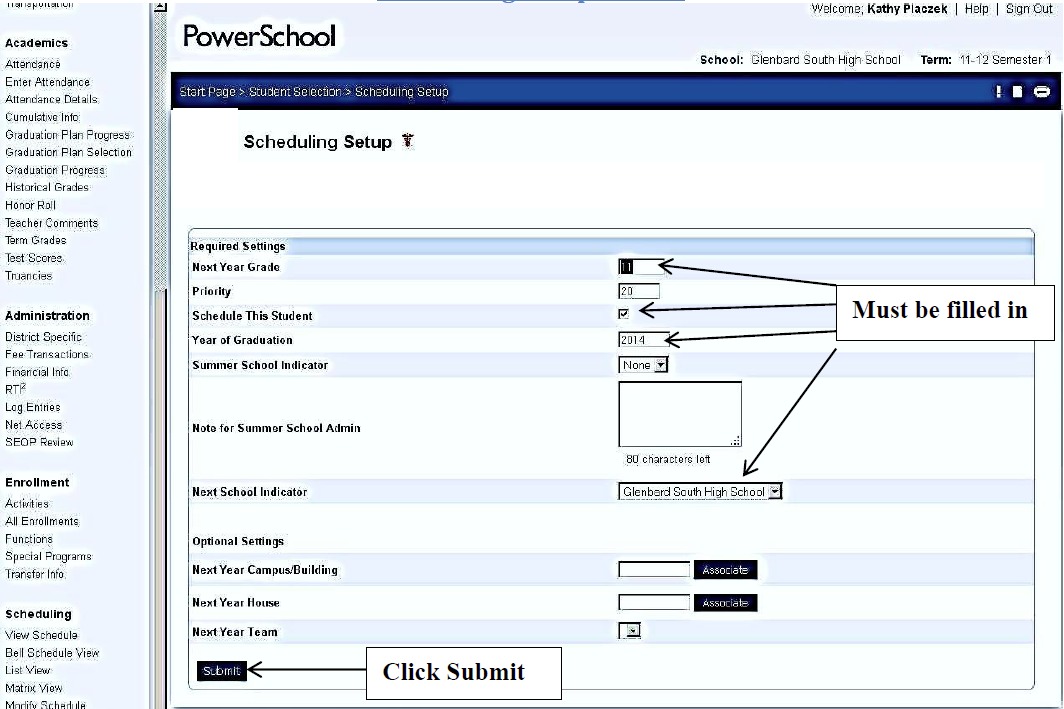The width and height of the screenshot is (1064, 709).
Task: Click the printer icon in blue bar
Action: (1042, 92)
